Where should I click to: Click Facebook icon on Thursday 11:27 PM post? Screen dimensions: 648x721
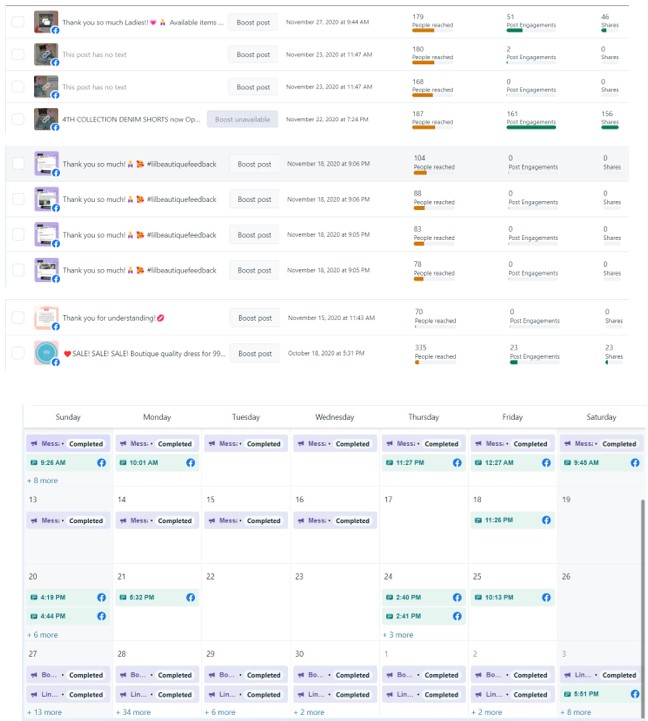click(x=457, y=463)
